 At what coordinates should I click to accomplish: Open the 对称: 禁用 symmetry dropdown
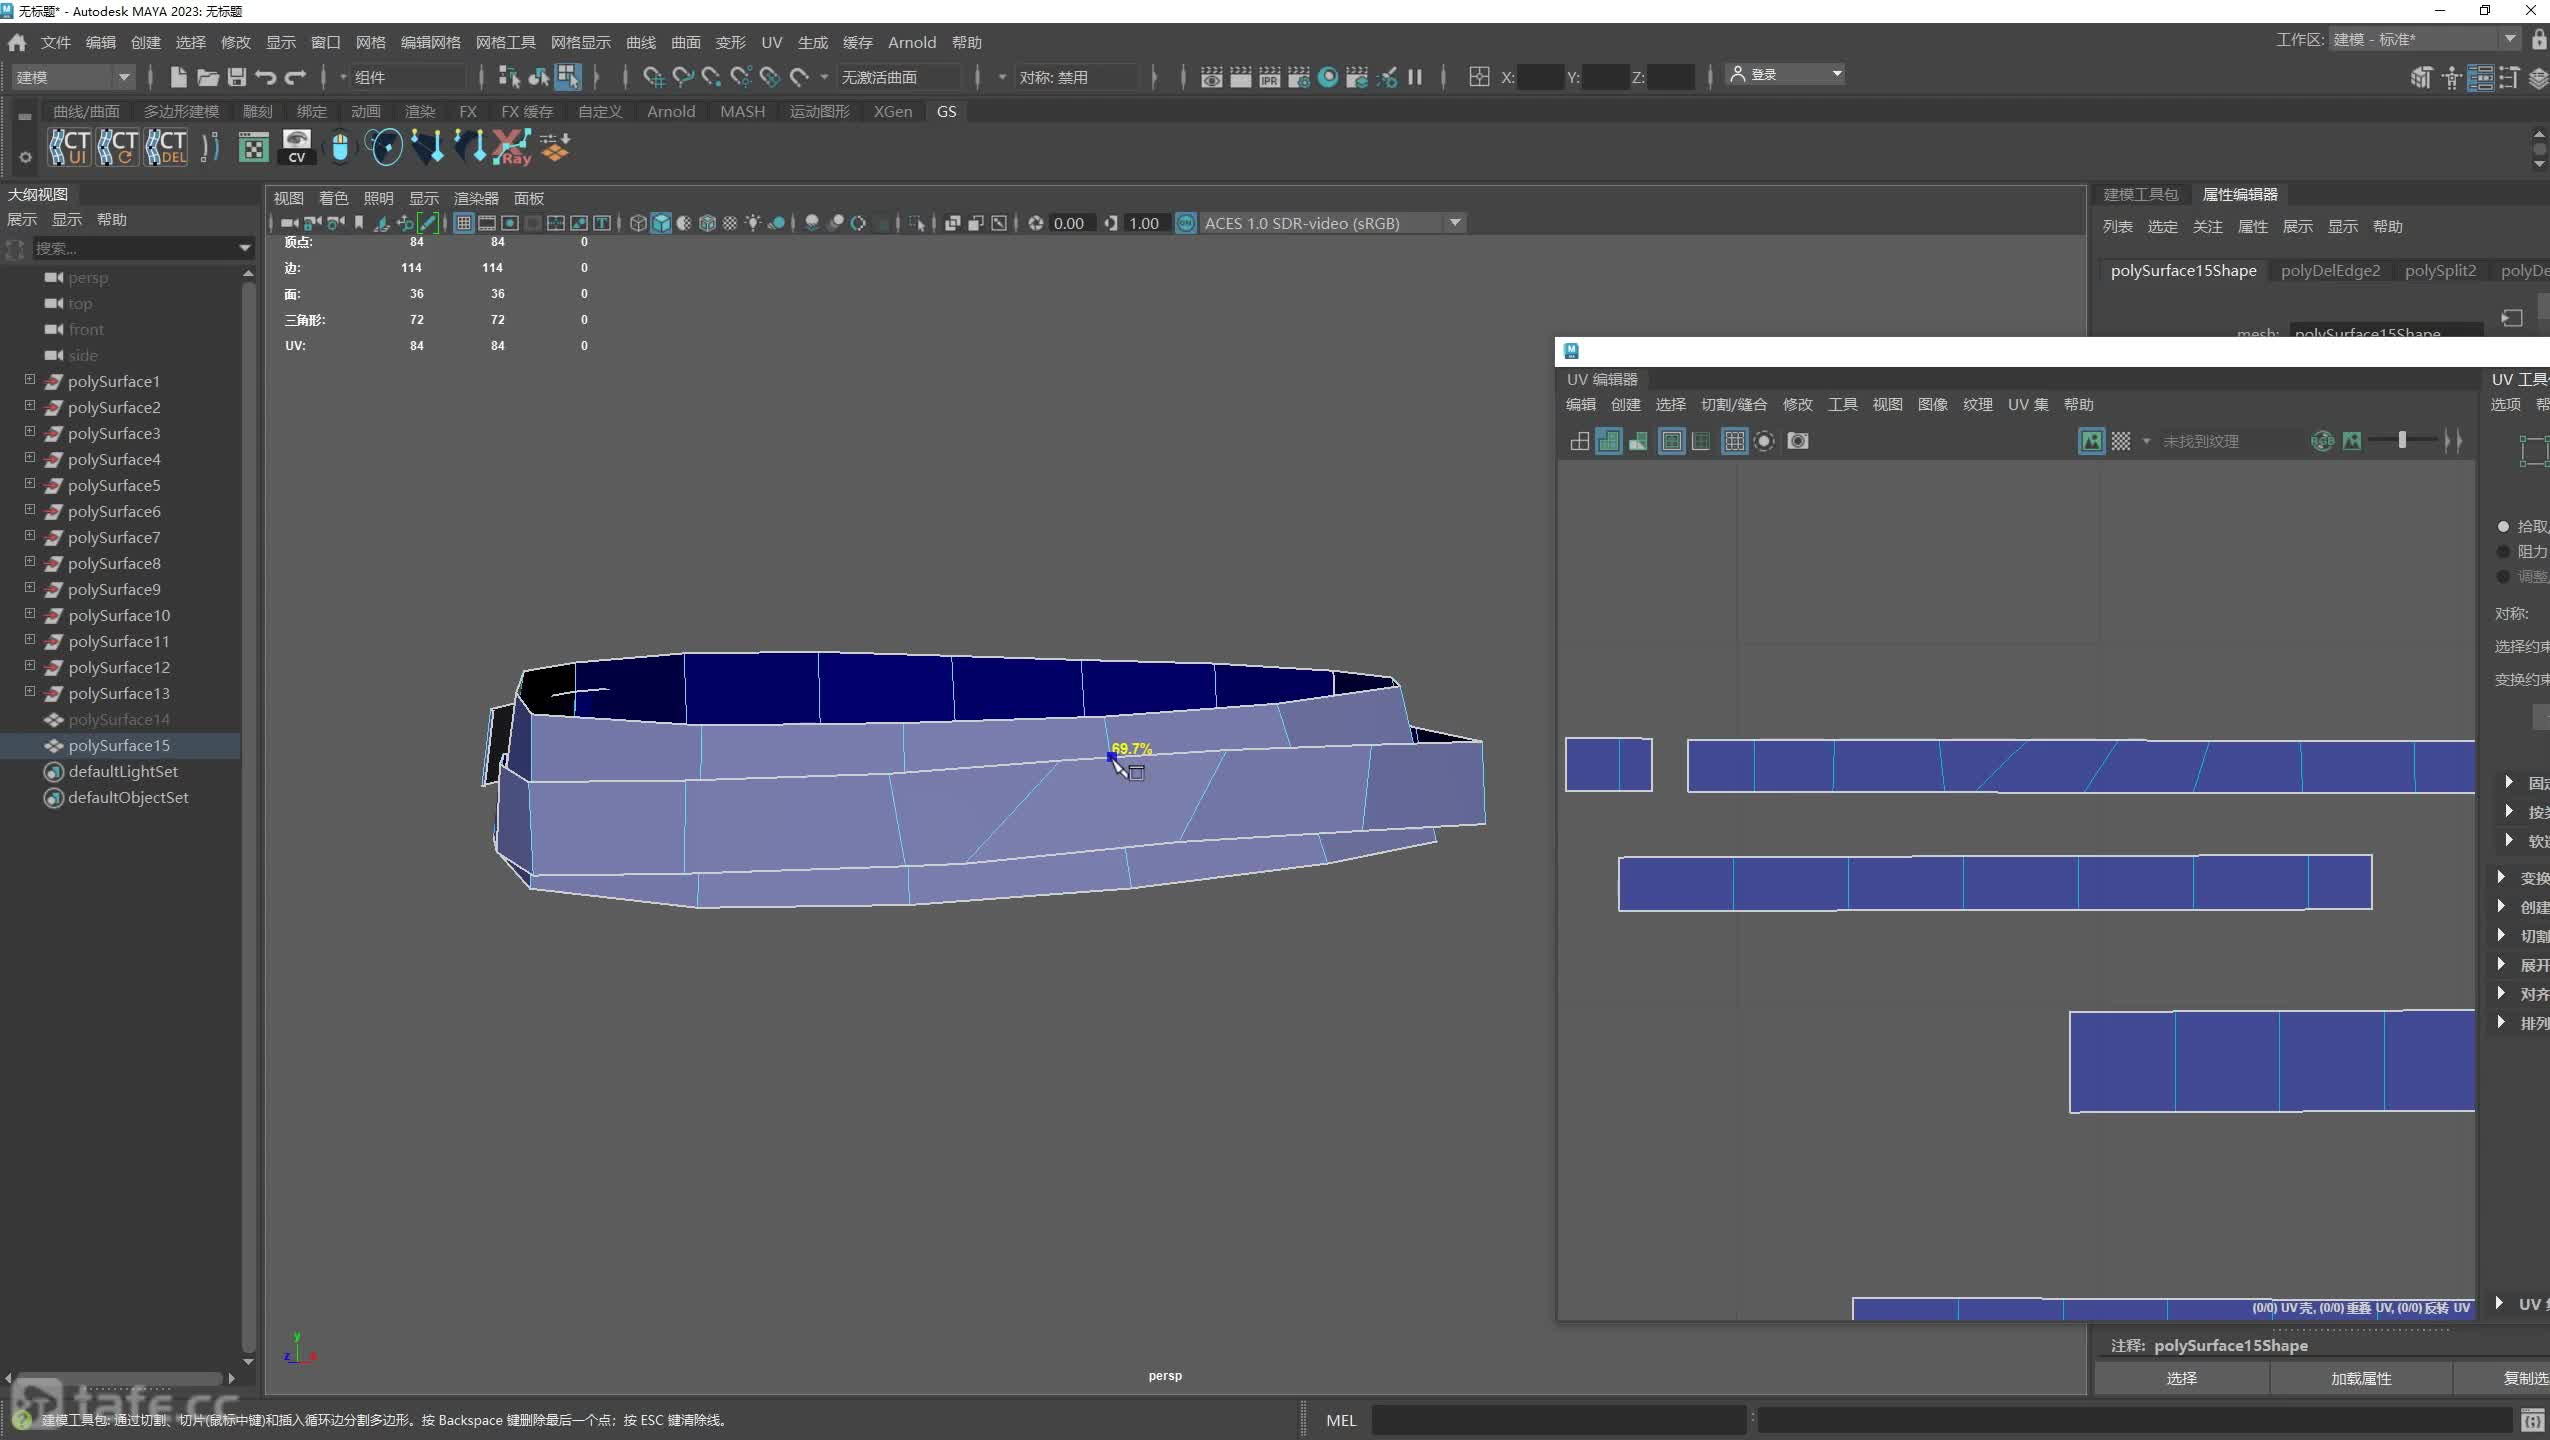click(x=1077, y=77)
